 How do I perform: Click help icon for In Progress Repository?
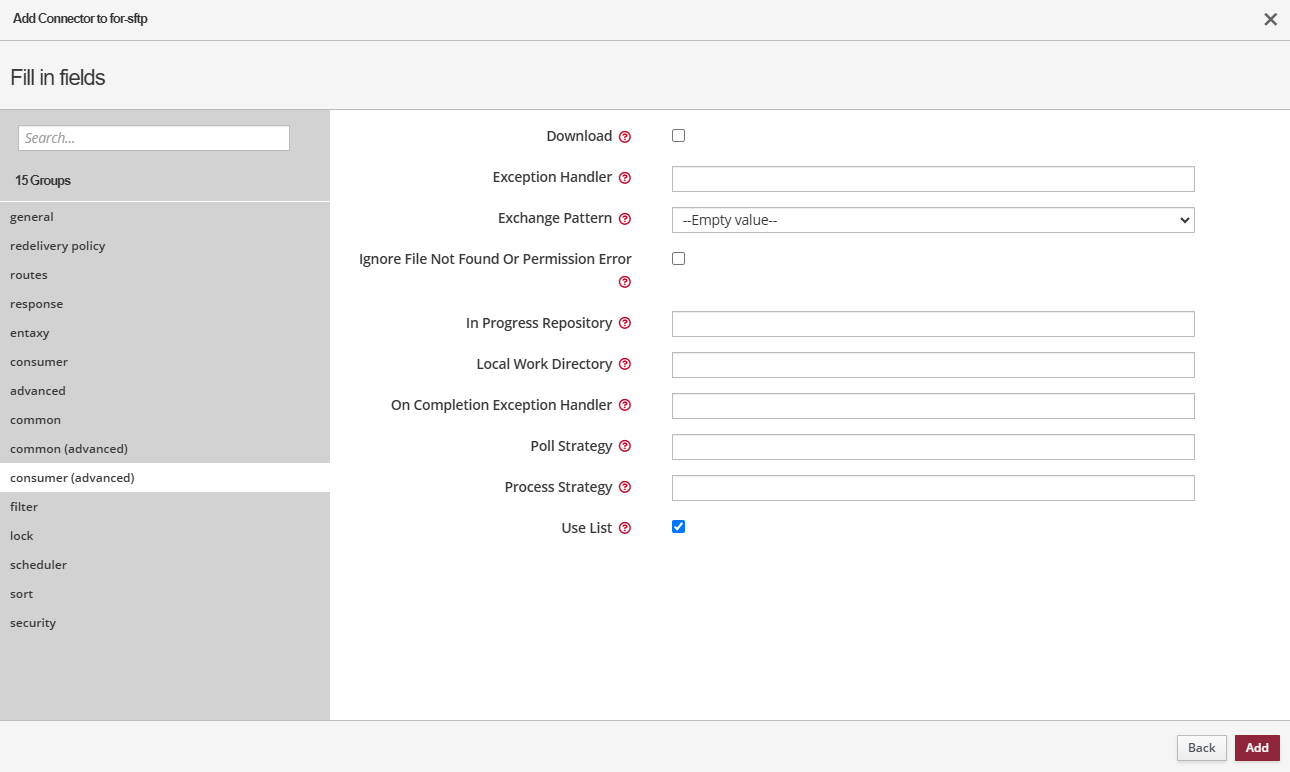[625, 324]
